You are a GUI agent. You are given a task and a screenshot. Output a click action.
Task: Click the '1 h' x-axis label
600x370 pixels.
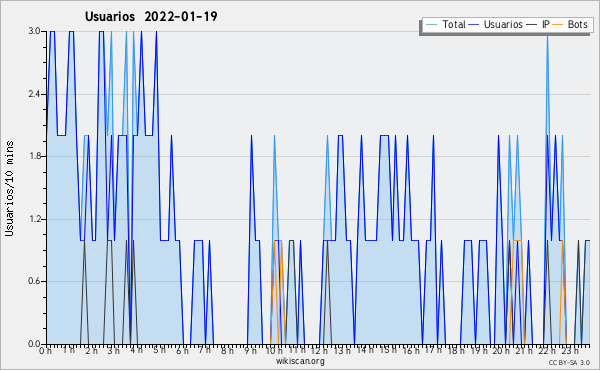[x=69, y=350]
